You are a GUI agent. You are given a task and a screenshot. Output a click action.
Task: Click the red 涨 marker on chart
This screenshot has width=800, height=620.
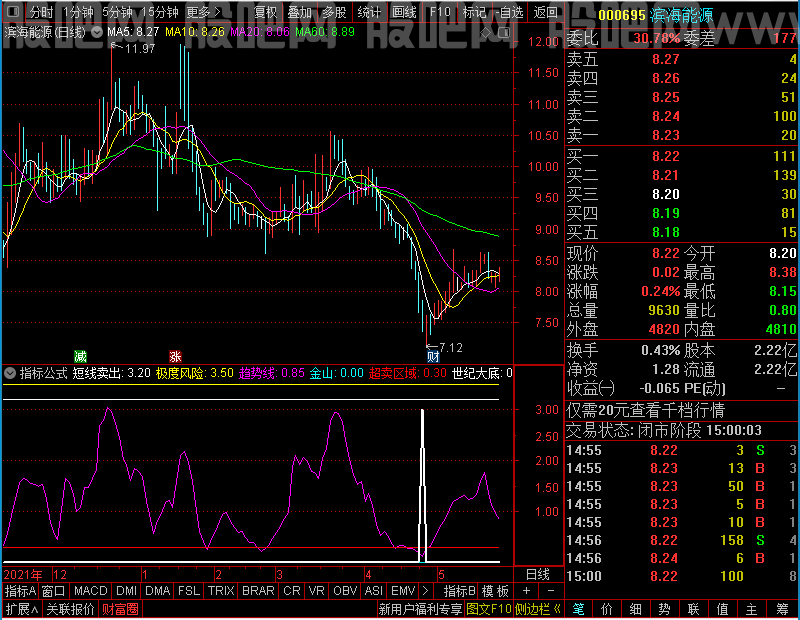click(175, 356)
